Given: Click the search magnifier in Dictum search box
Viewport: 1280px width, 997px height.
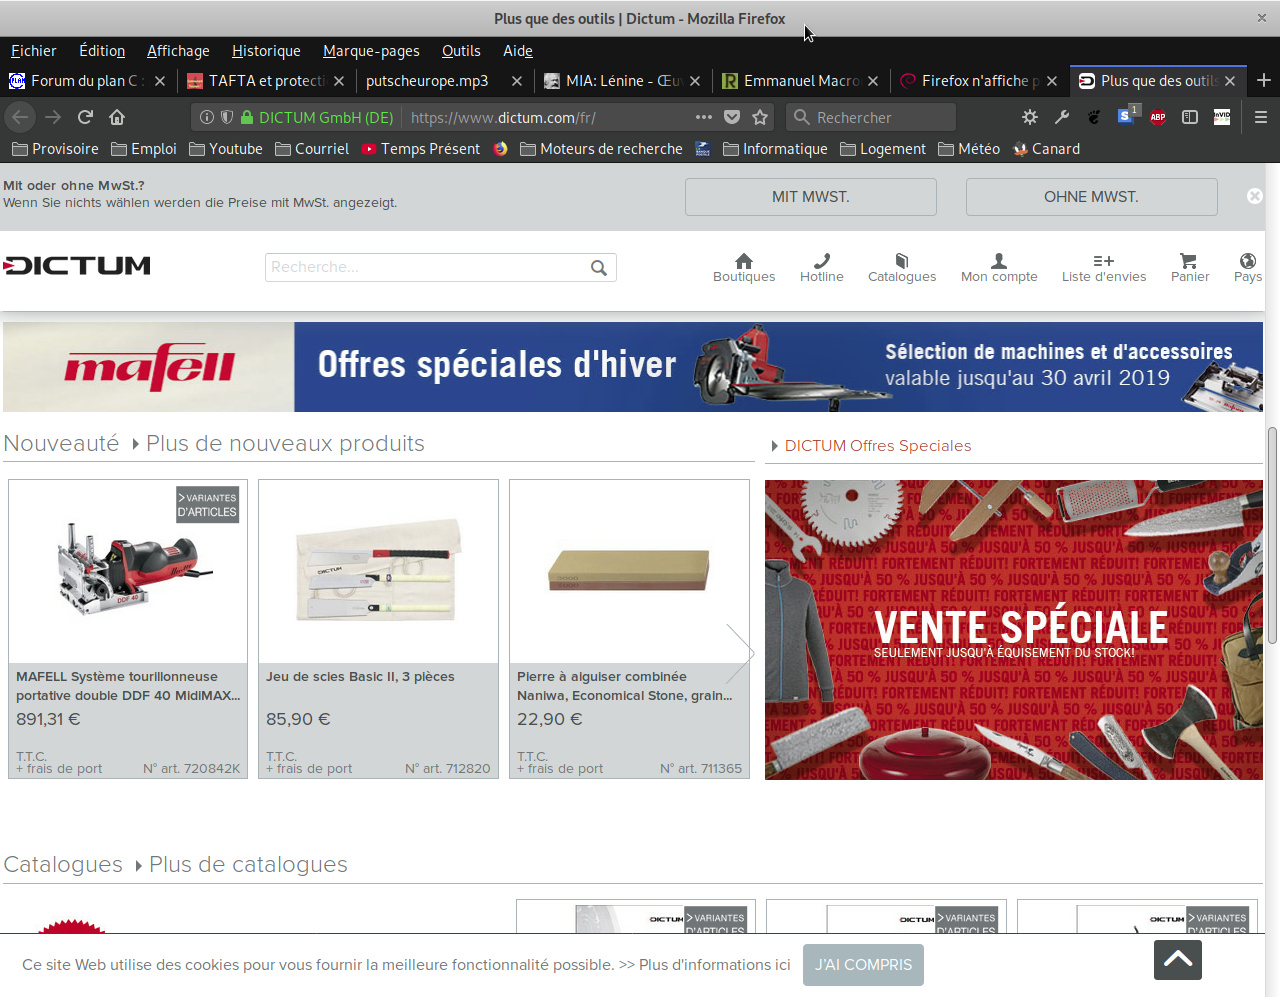Looking at the screenshot, I should pyautogui.click(x=599, y=267).
